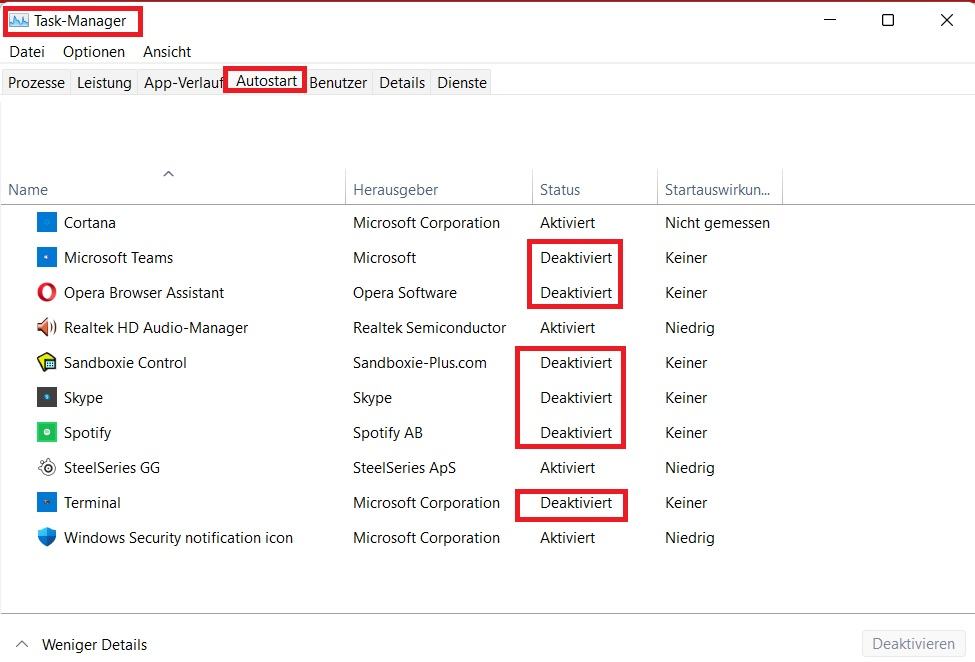The width and height of the screenshot is (975, 662).
Task: Sort by the Status column header
Action: (594, 190)
